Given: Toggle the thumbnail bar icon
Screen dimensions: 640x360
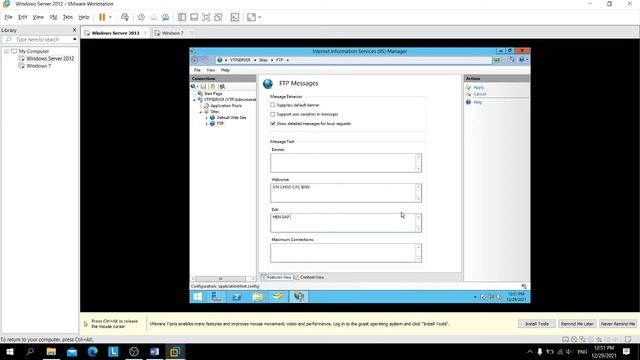Looking at the screenshot, I should pos(194,17).
